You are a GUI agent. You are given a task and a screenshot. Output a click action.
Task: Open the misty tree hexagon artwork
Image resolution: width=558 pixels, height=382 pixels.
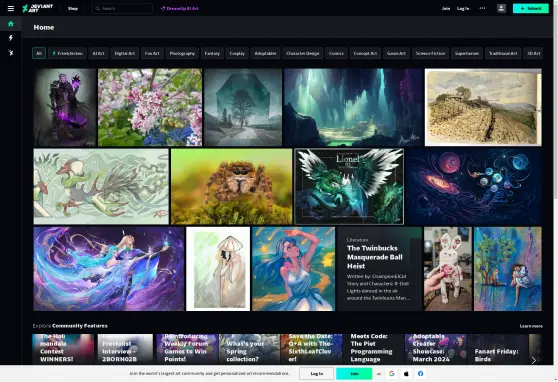(243, 107)
